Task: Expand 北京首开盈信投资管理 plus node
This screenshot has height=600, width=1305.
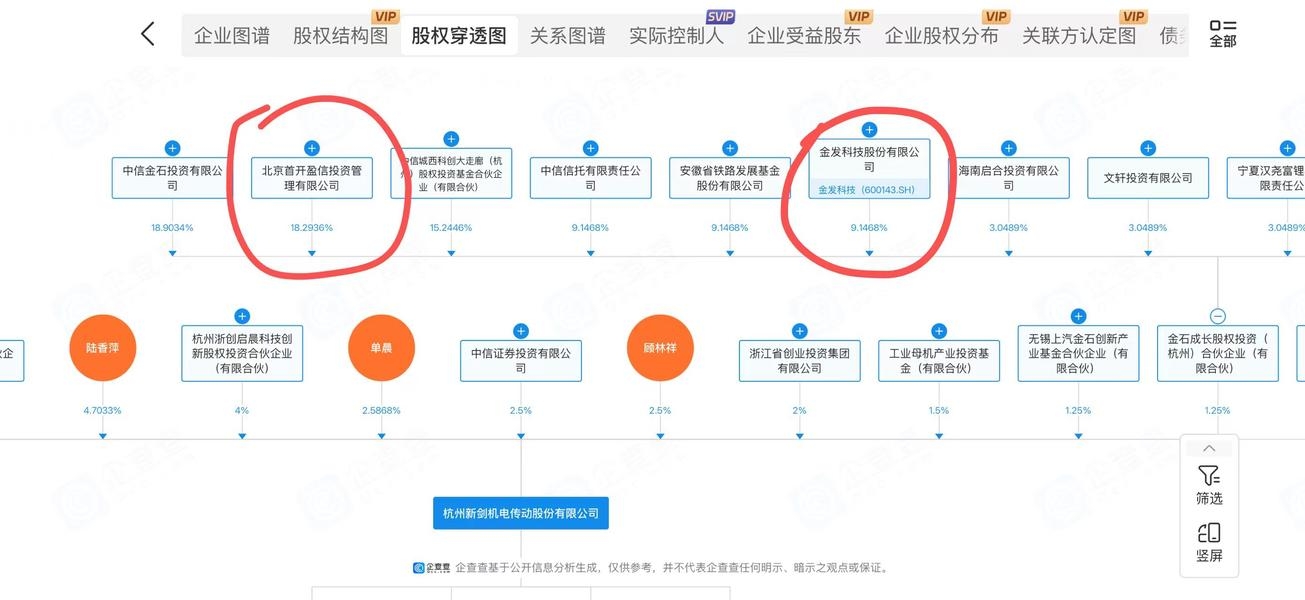Action: point(311,148)
